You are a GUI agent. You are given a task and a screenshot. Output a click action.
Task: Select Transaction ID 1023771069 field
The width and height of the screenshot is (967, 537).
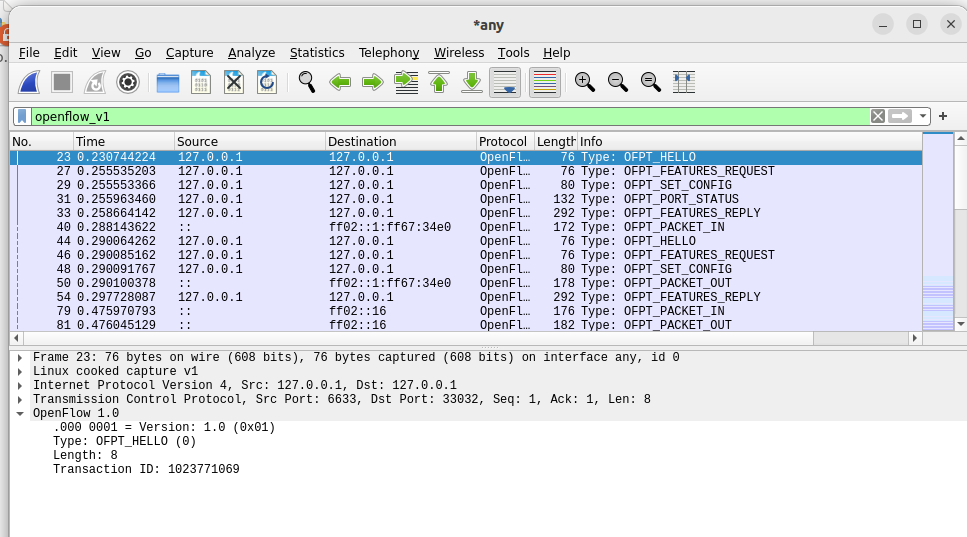[146, 469]
